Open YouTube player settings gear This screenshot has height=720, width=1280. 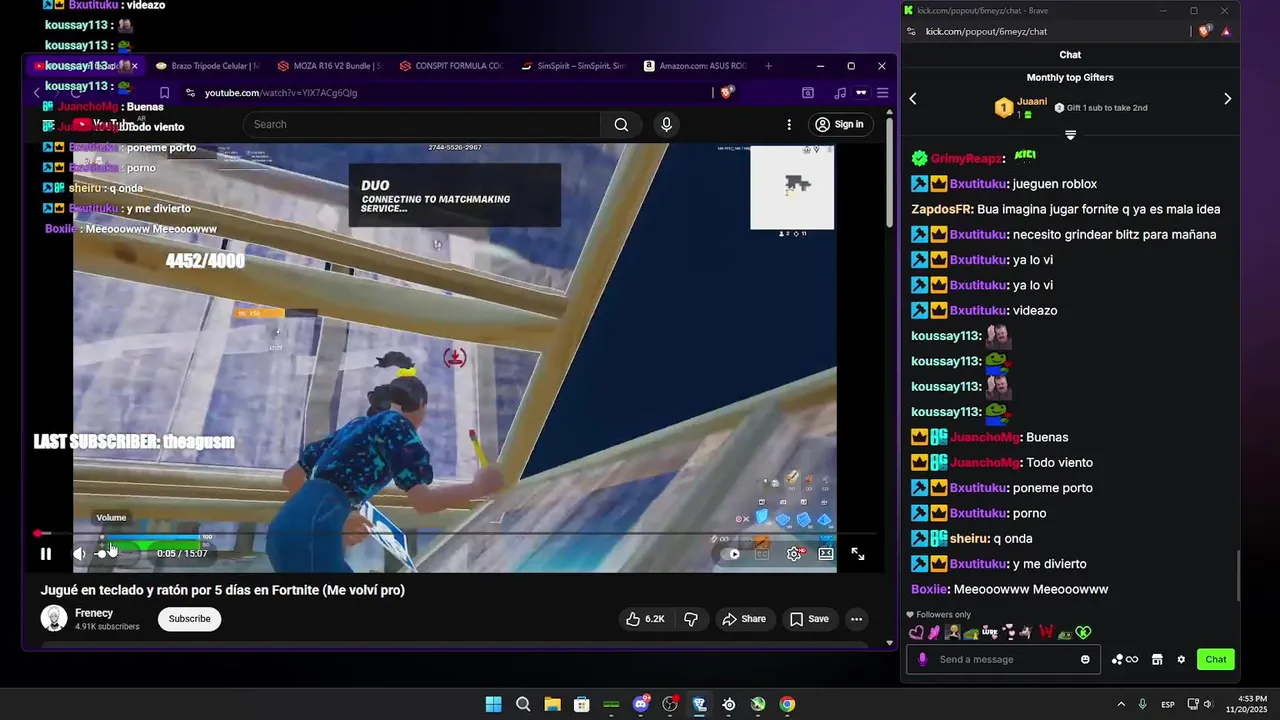tap(794, 554)
